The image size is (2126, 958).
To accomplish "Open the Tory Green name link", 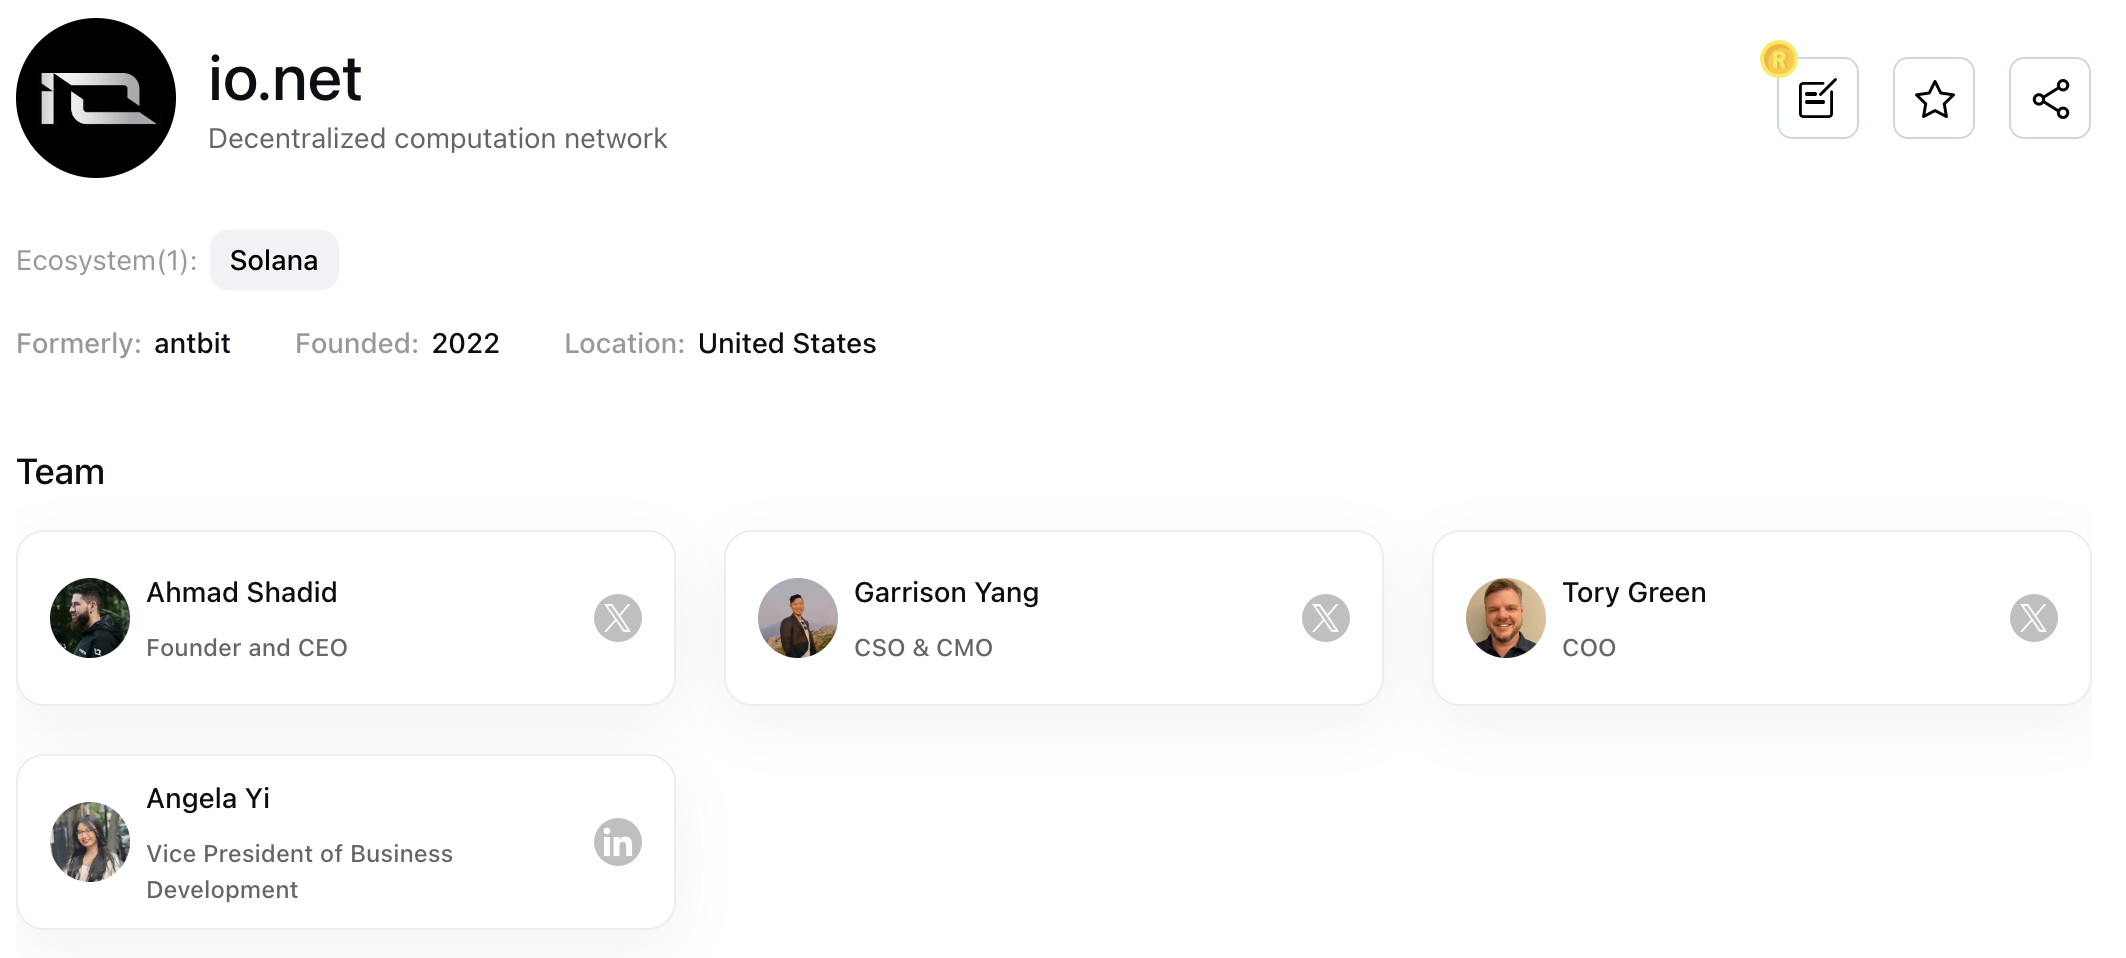I will tap(1634, 592).
